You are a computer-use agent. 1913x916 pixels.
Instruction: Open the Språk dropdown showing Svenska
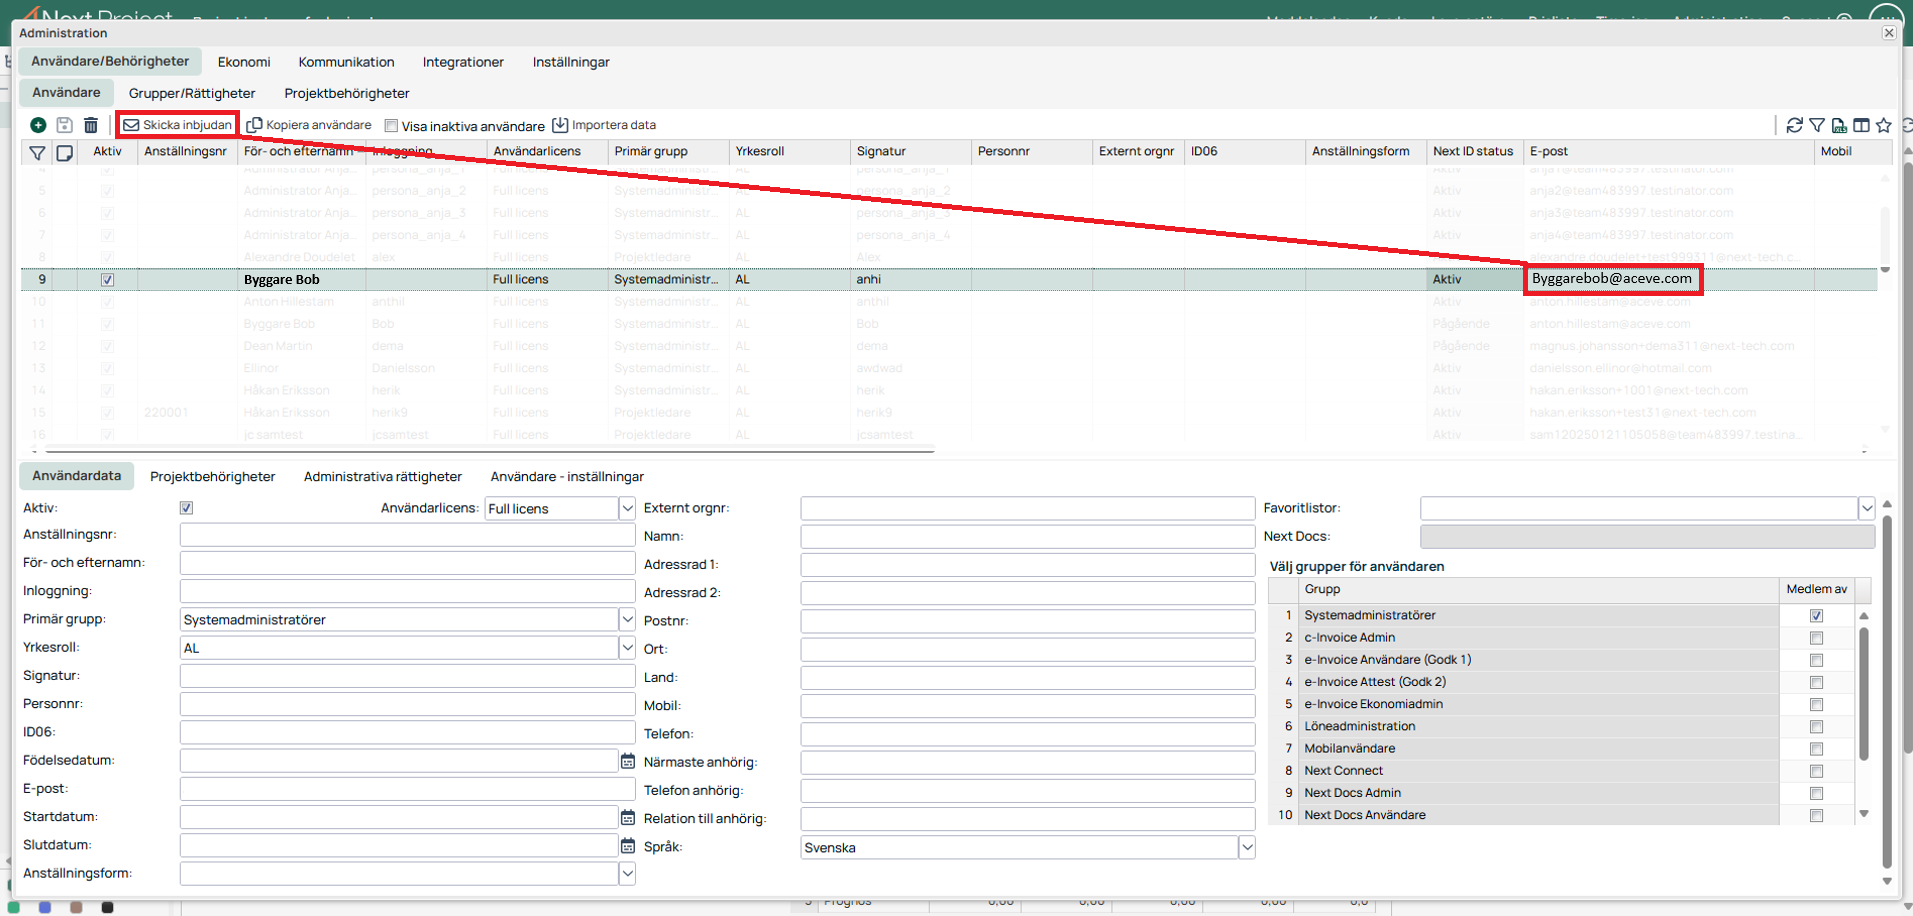(x=1247, y=848)
